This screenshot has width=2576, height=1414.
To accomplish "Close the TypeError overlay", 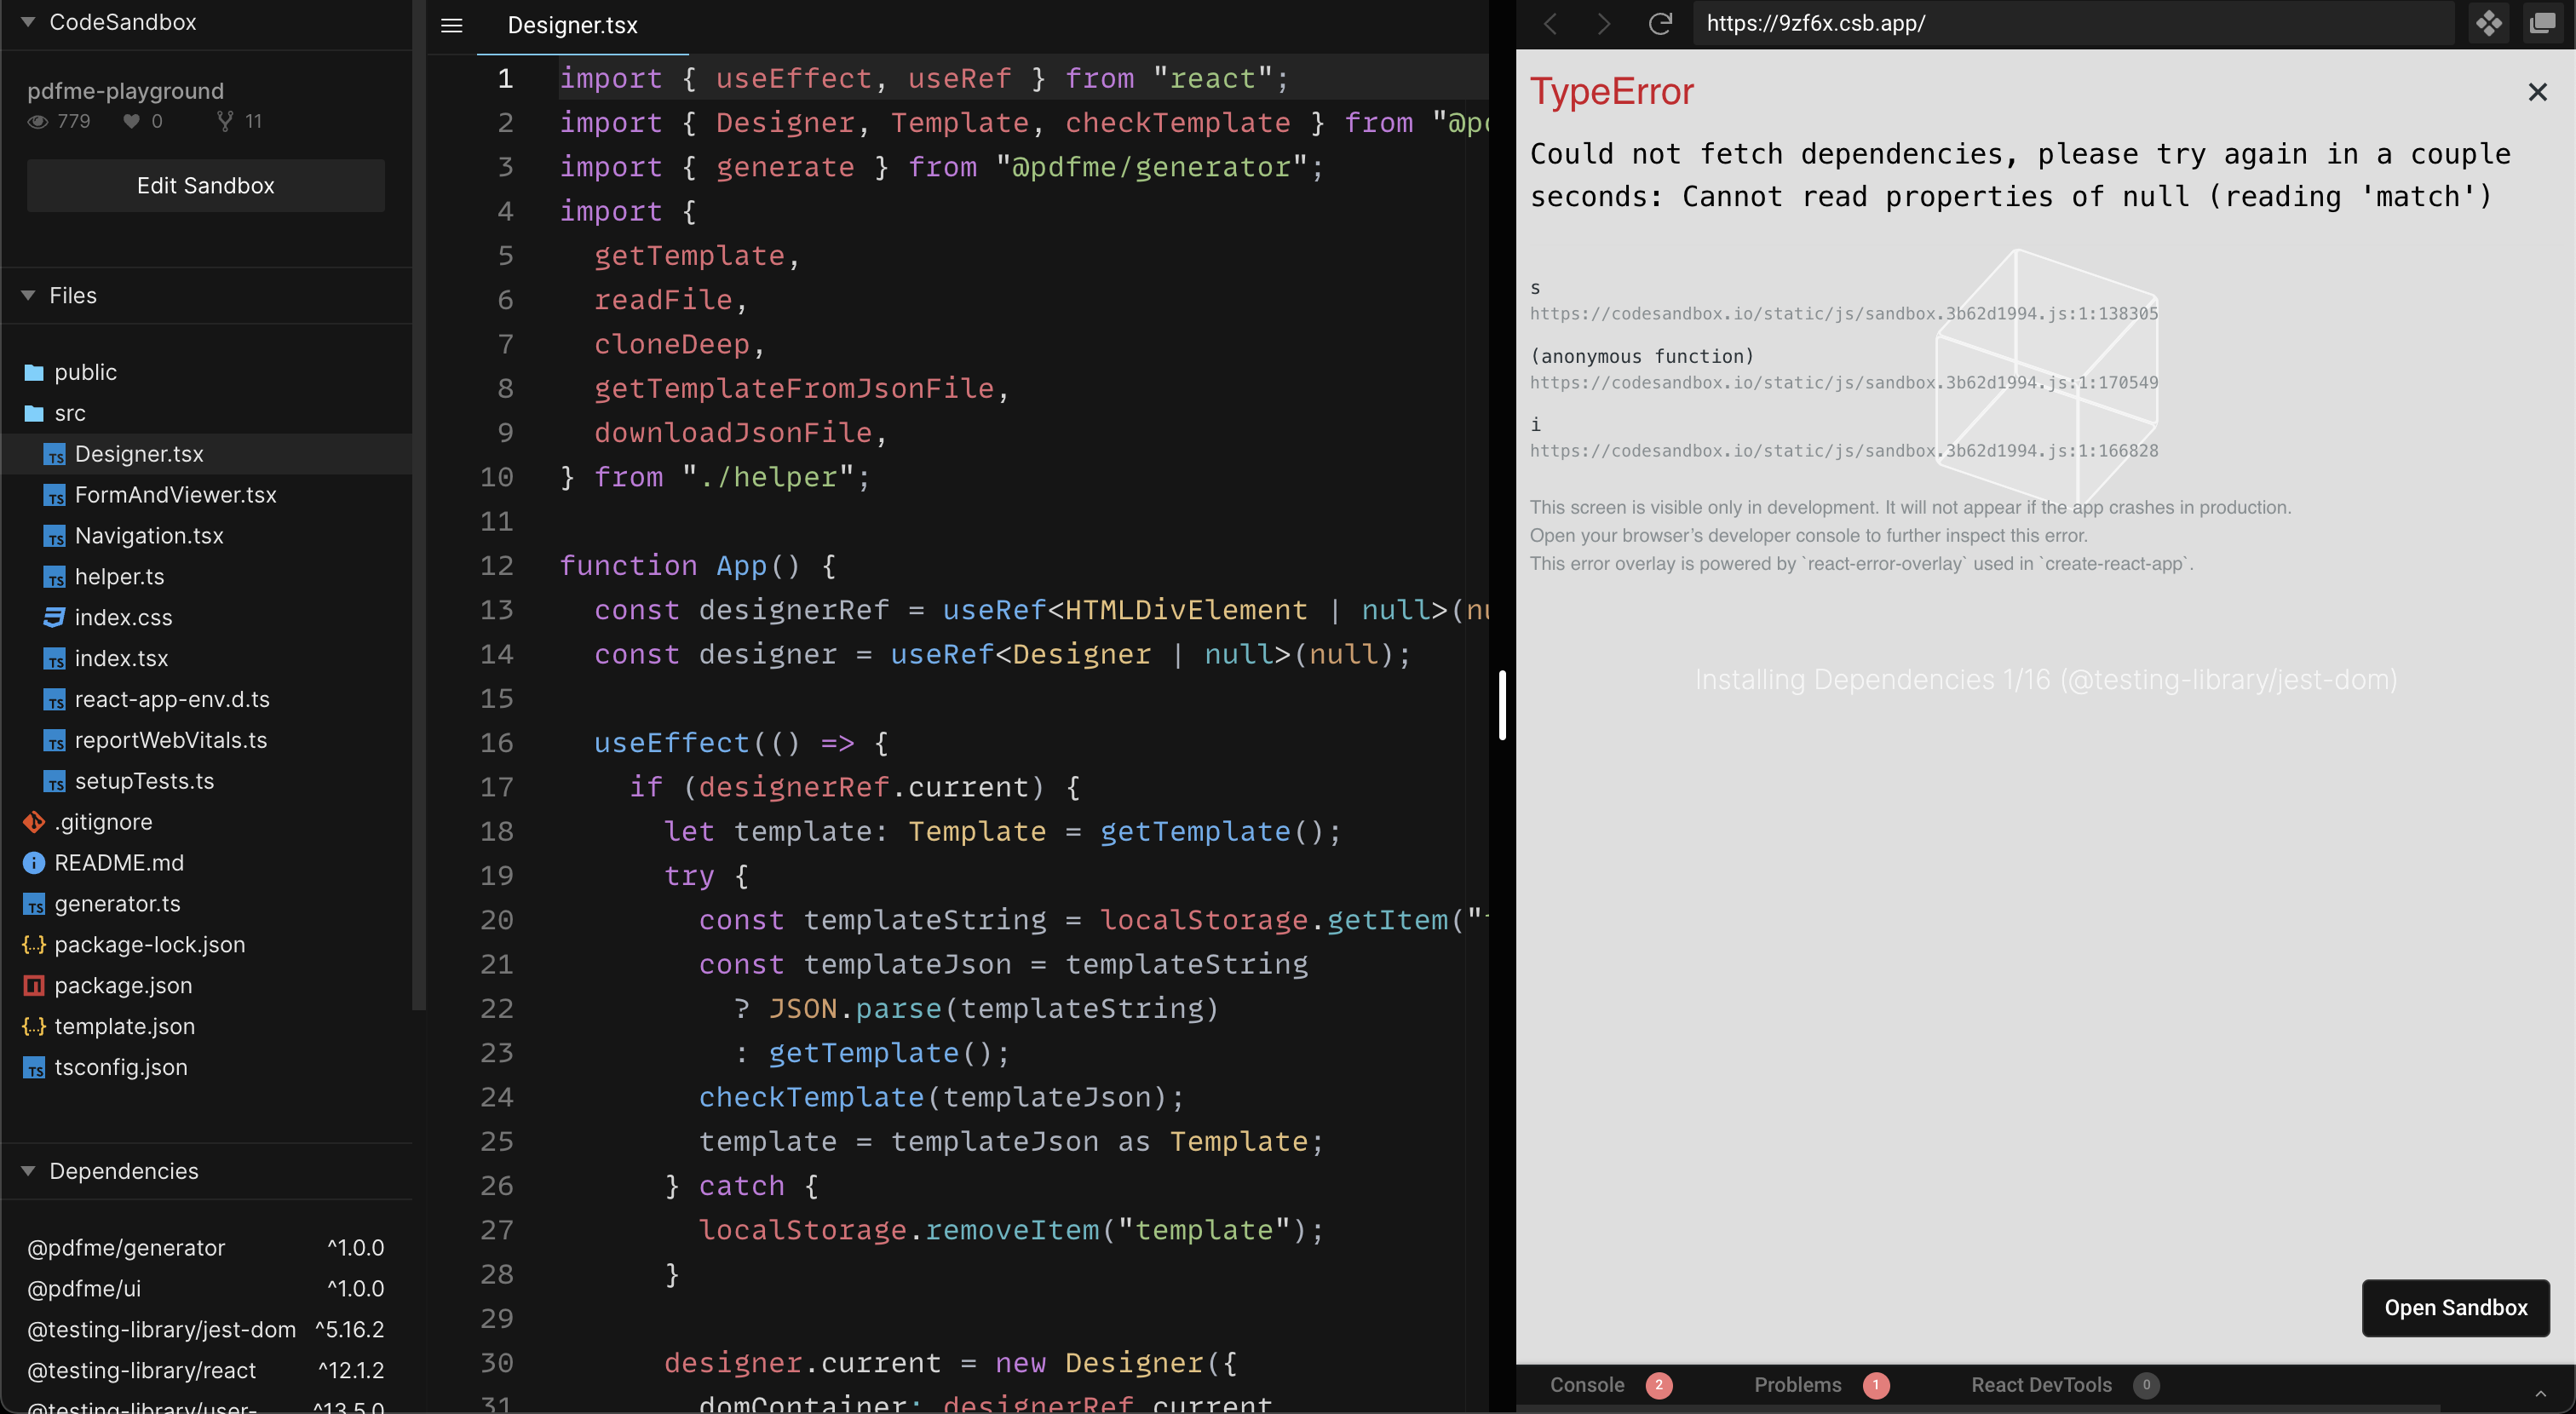I will pos(2537,92).
